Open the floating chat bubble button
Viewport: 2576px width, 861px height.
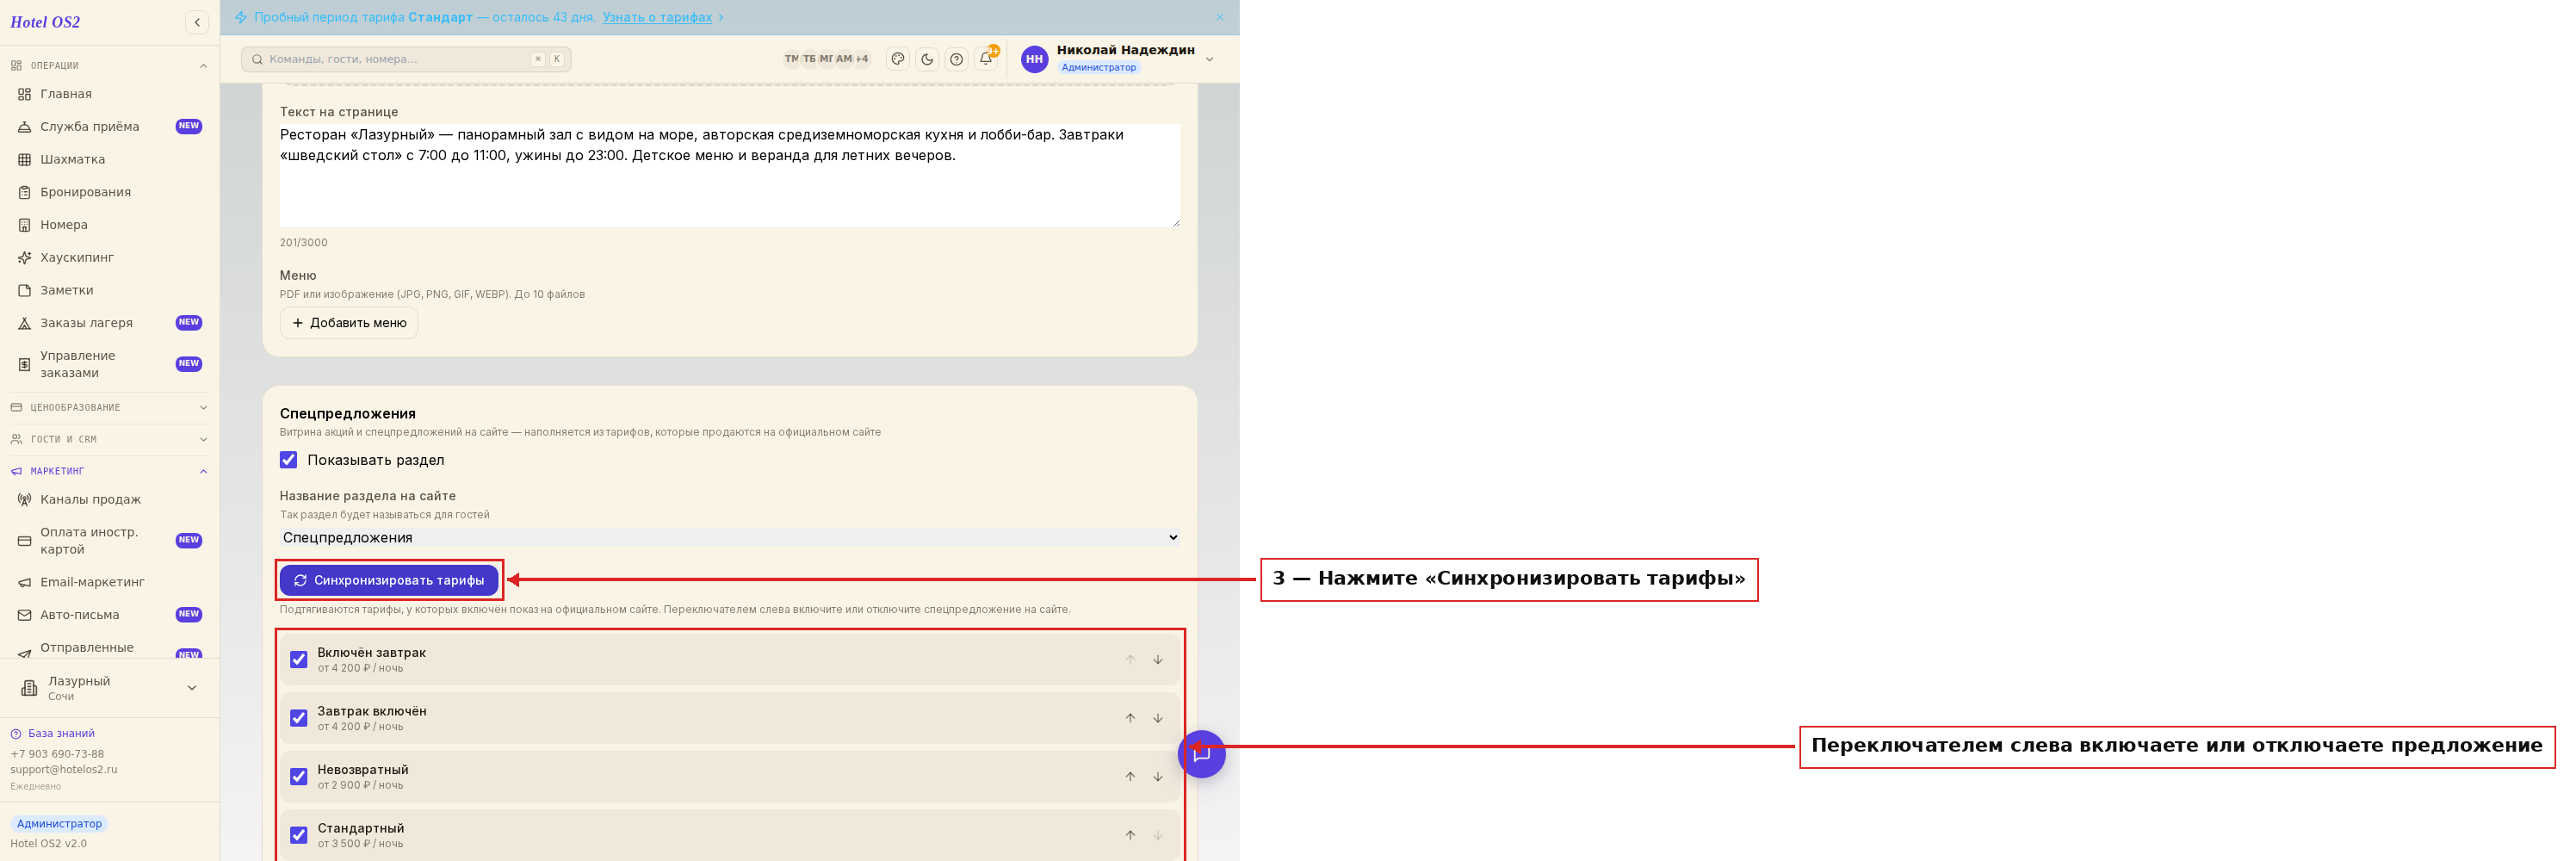click(1201, 754)
